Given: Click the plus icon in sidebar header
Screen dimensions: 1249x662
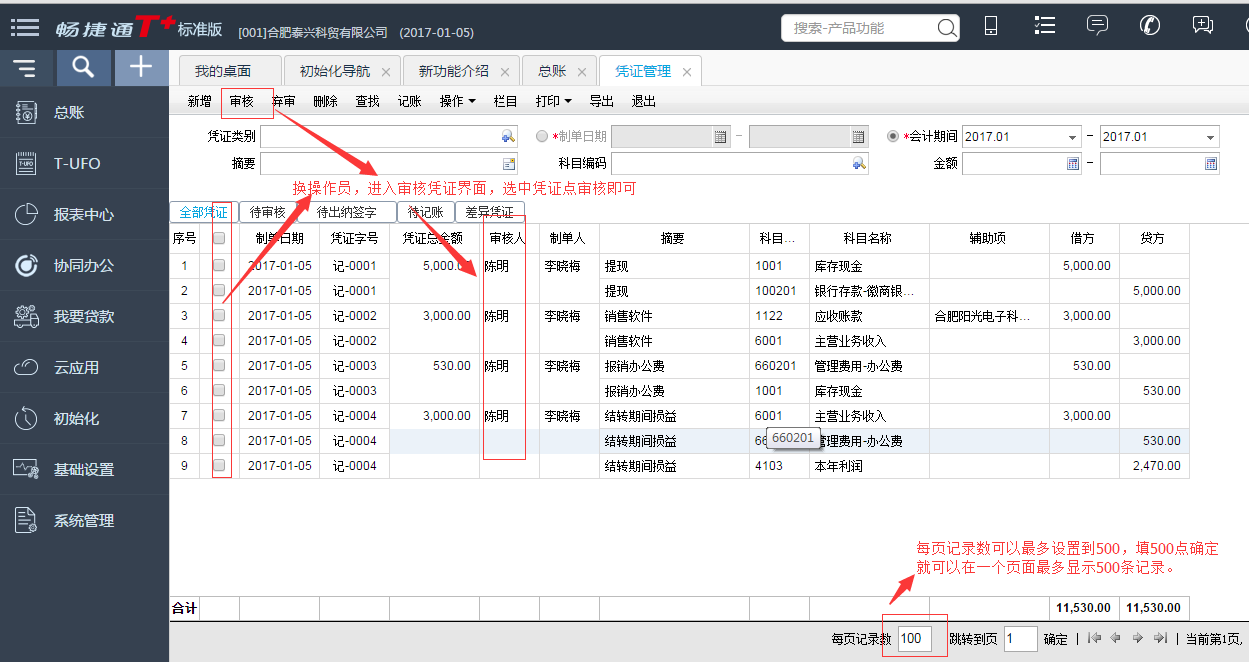Looking at the screenshot, I should coord(141,67).
